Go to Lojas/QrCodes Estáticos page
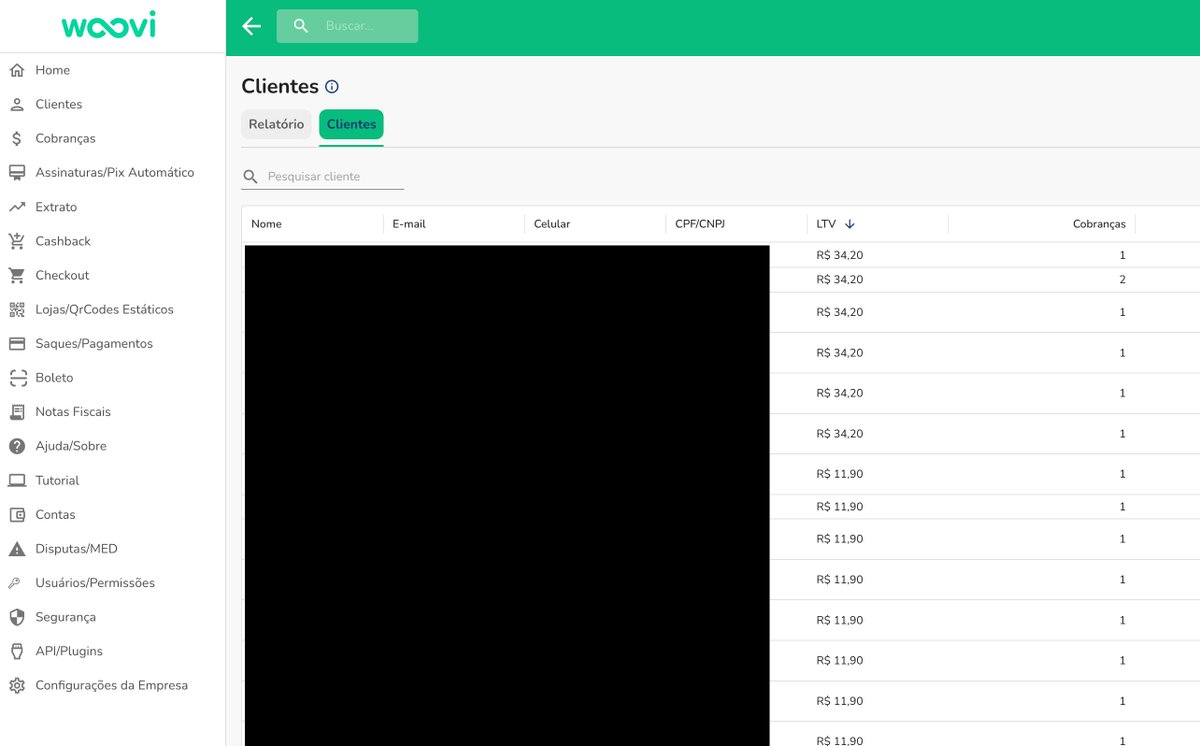The image size is (1200, 746). (x=112, y=309)
